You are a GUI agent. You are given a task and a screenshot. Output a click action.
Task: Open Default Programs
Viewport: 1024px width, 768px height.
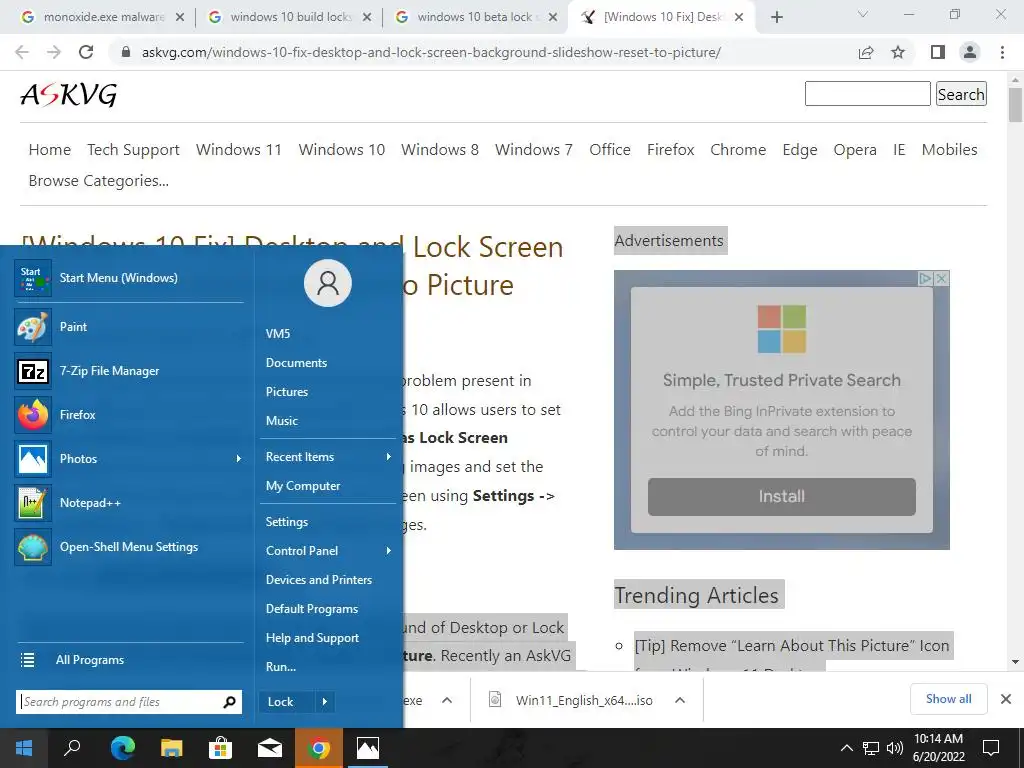click(x=312, y=609)
